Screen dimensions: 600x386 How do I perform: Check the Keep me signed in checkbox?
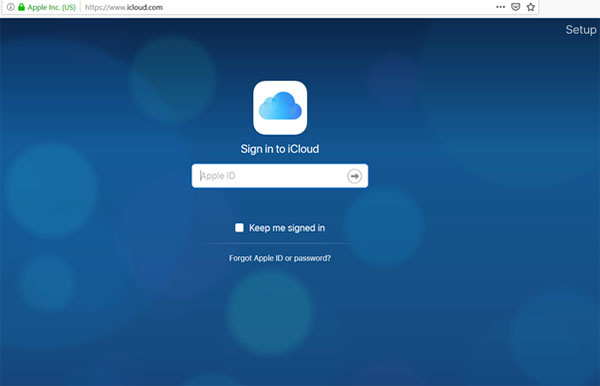pyautogui.click(x=239, y=228)
